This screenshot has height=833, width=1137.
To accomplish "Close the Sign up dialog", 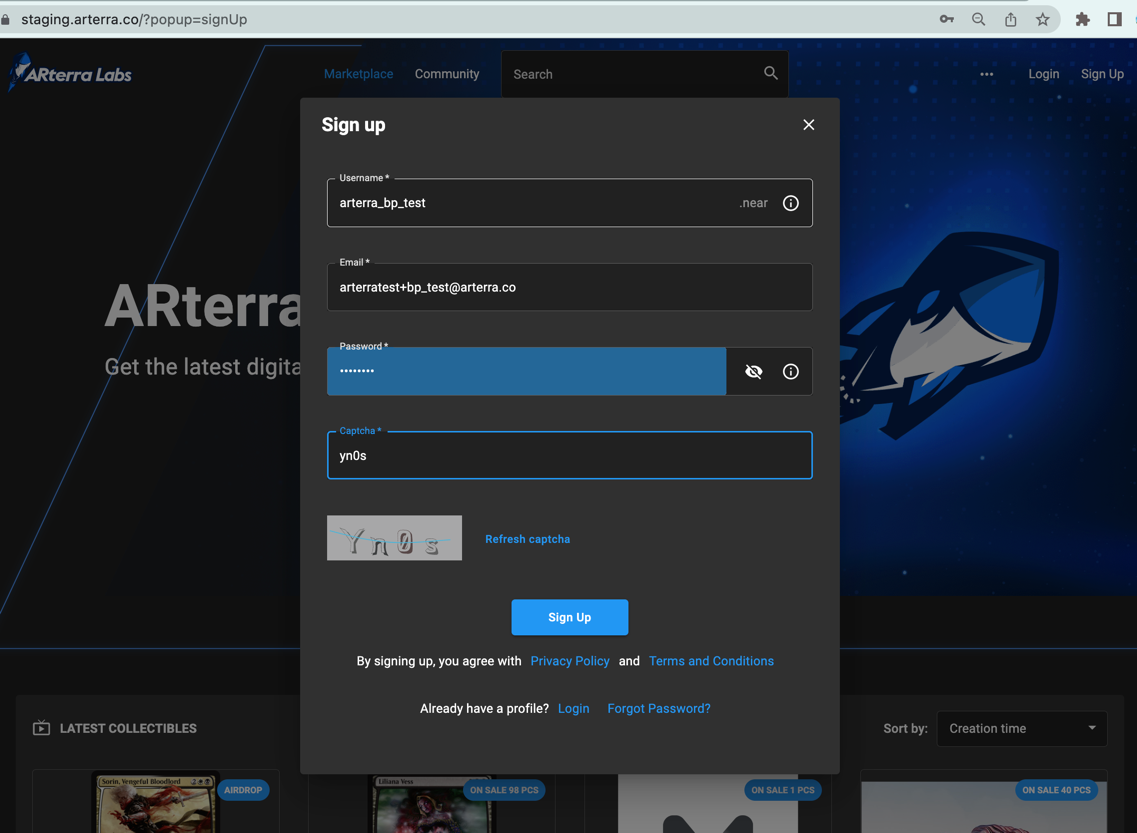I will point(808,124).
